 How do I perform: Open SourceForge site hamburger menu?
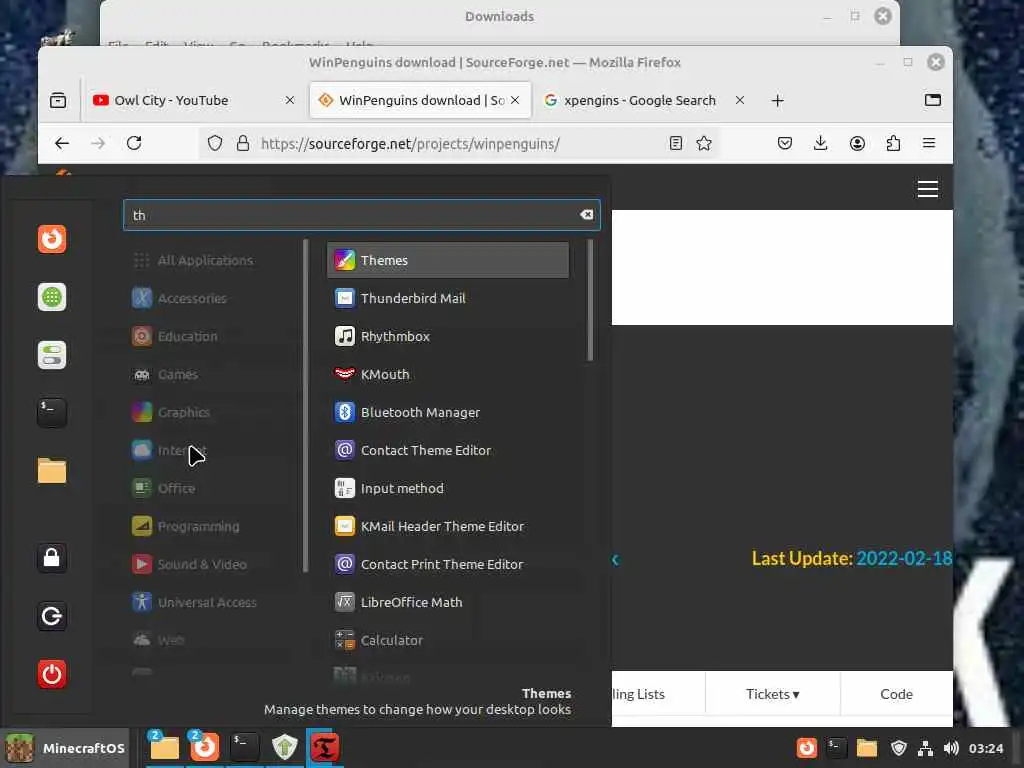(x=927, y=189)
